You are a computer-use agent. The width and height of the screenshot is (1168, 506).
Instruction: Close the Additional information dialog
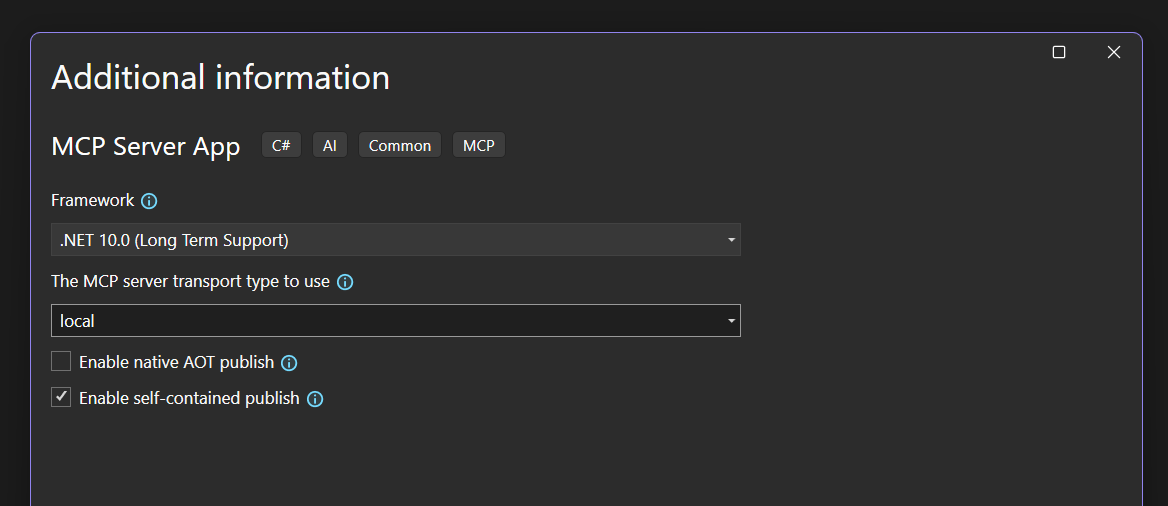1114,52
